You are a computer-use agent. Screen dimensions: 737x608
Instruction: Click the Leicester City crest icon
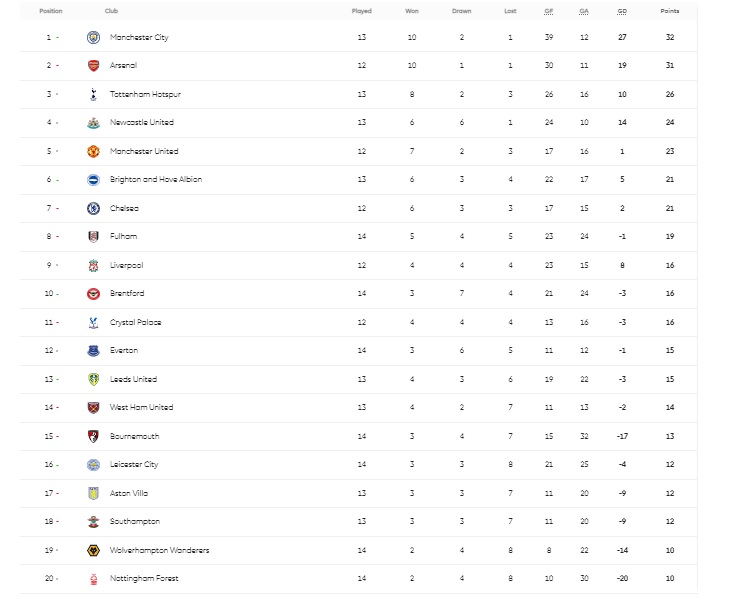point(93,464)
